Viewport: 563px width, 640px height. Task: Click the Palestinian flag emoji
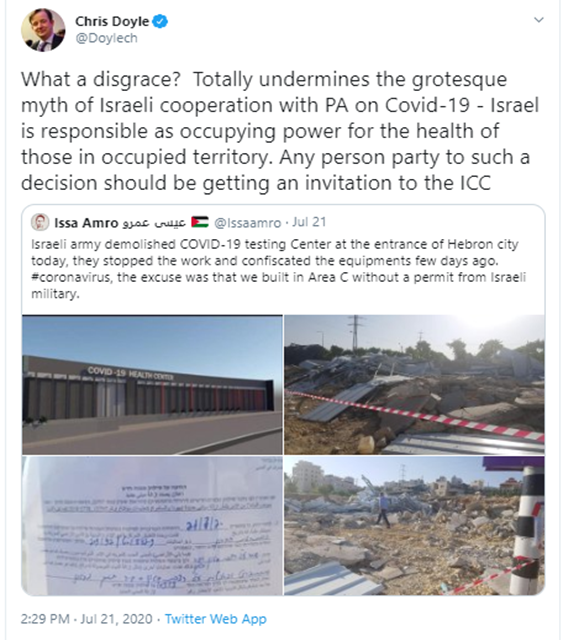tap(200, 222)
